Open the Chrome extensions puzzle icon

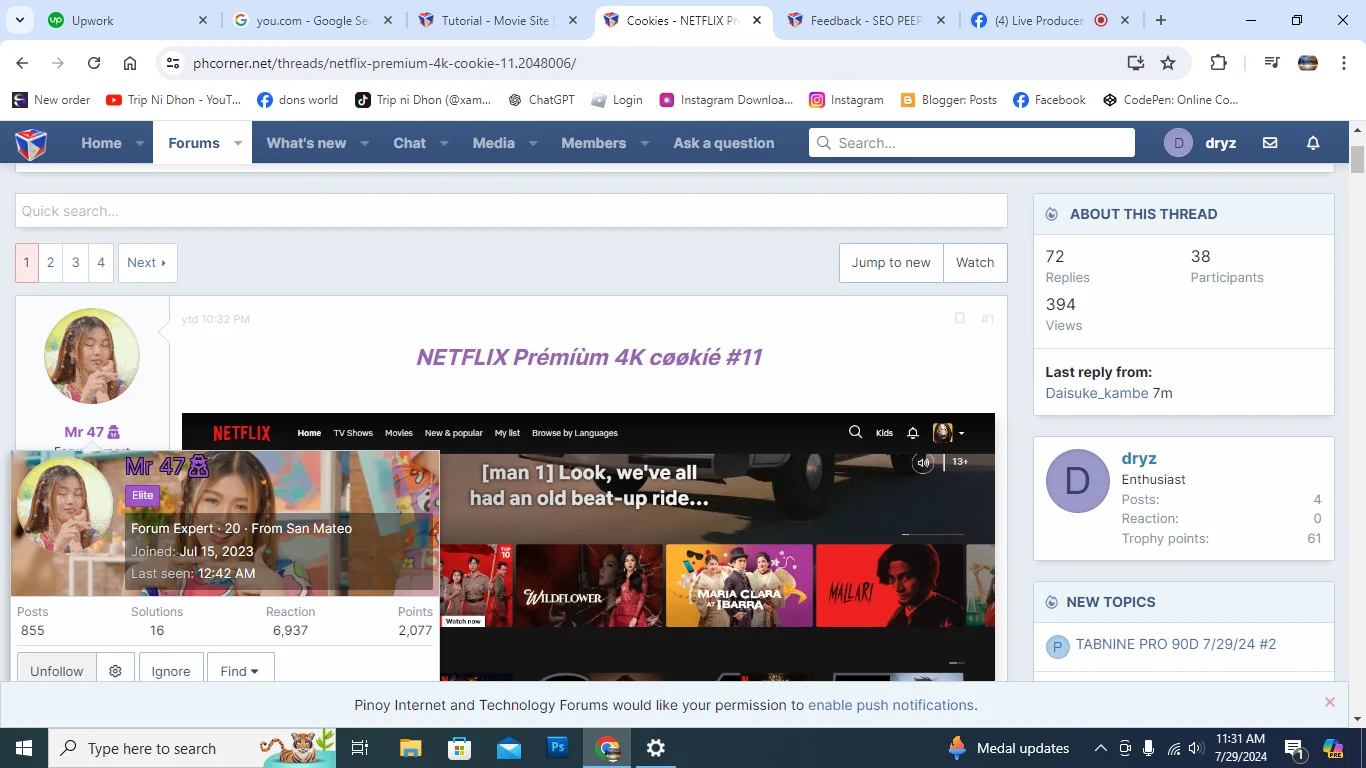tap(1218, 63)
